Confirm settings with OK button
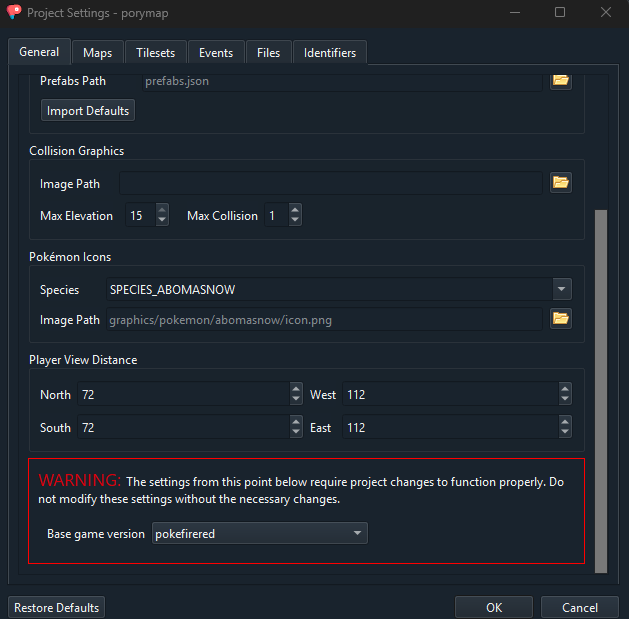Image resolution: width=629 pixels, height=619 pixels. [x=494, y=607]
